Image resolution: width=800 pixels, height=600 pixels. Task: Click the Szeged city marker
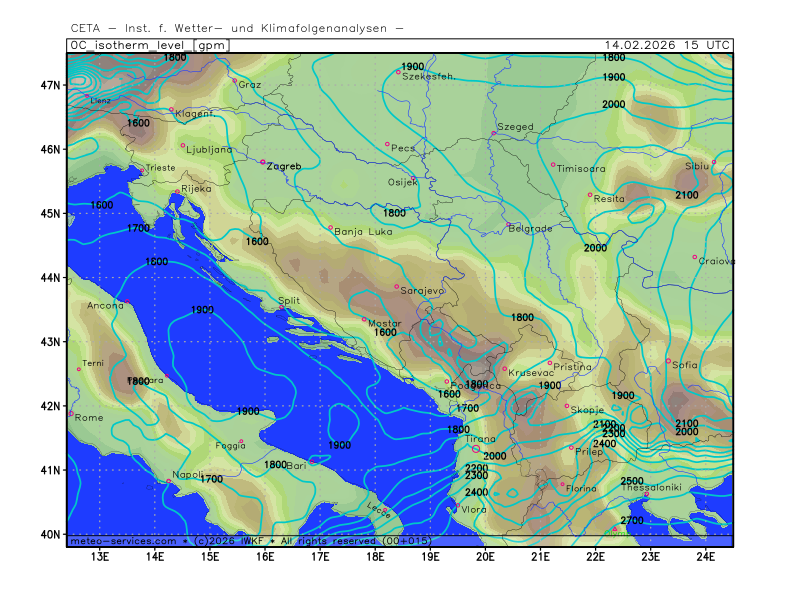(494, 133)
